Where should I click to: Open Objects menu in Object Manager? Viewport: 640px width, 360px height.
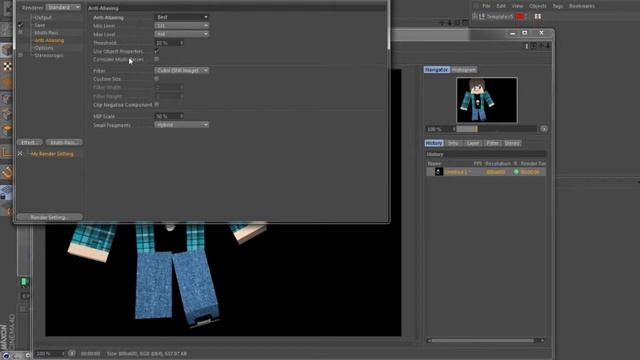[538, 6]
